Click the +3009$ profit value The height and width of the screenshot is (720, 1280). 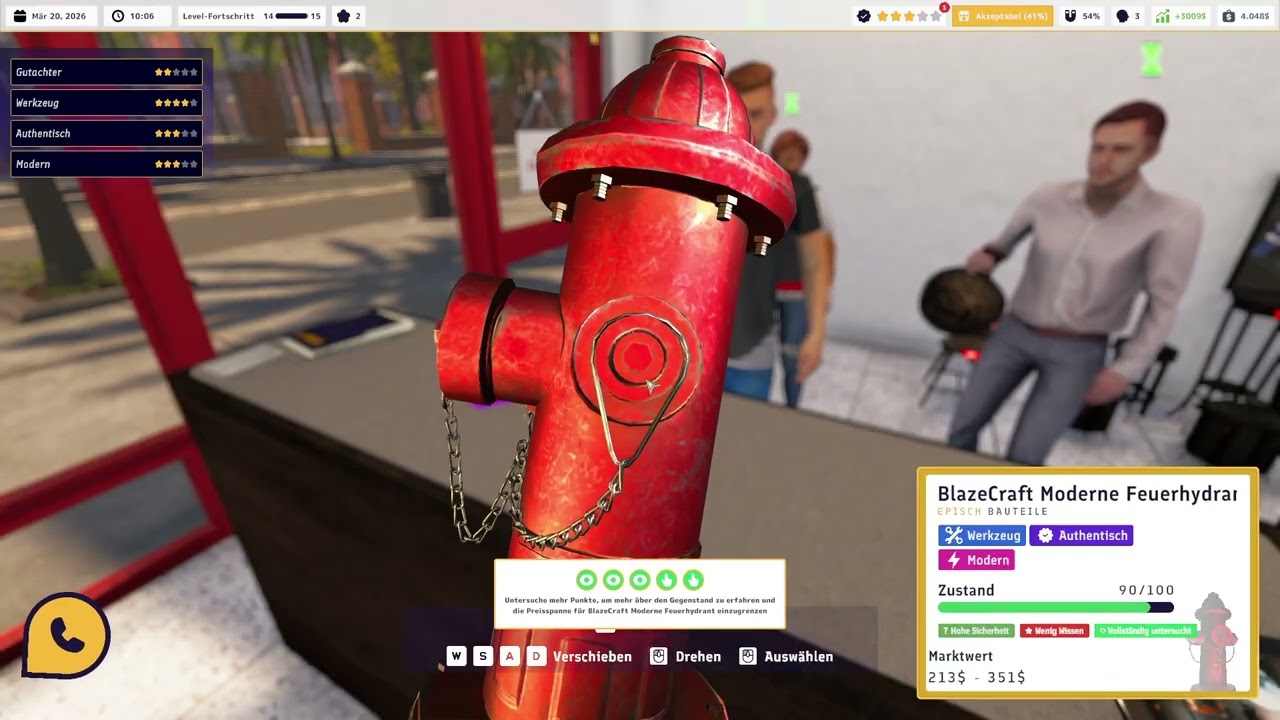point(1190,16)
